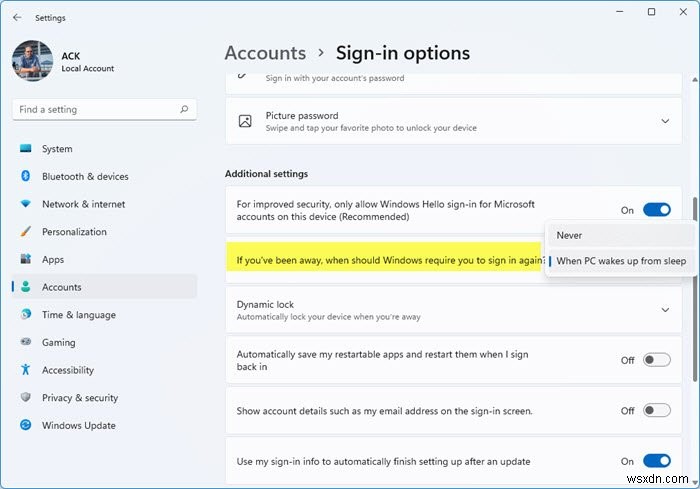
Task: Click the Picture password title
Action: (302, 116)
